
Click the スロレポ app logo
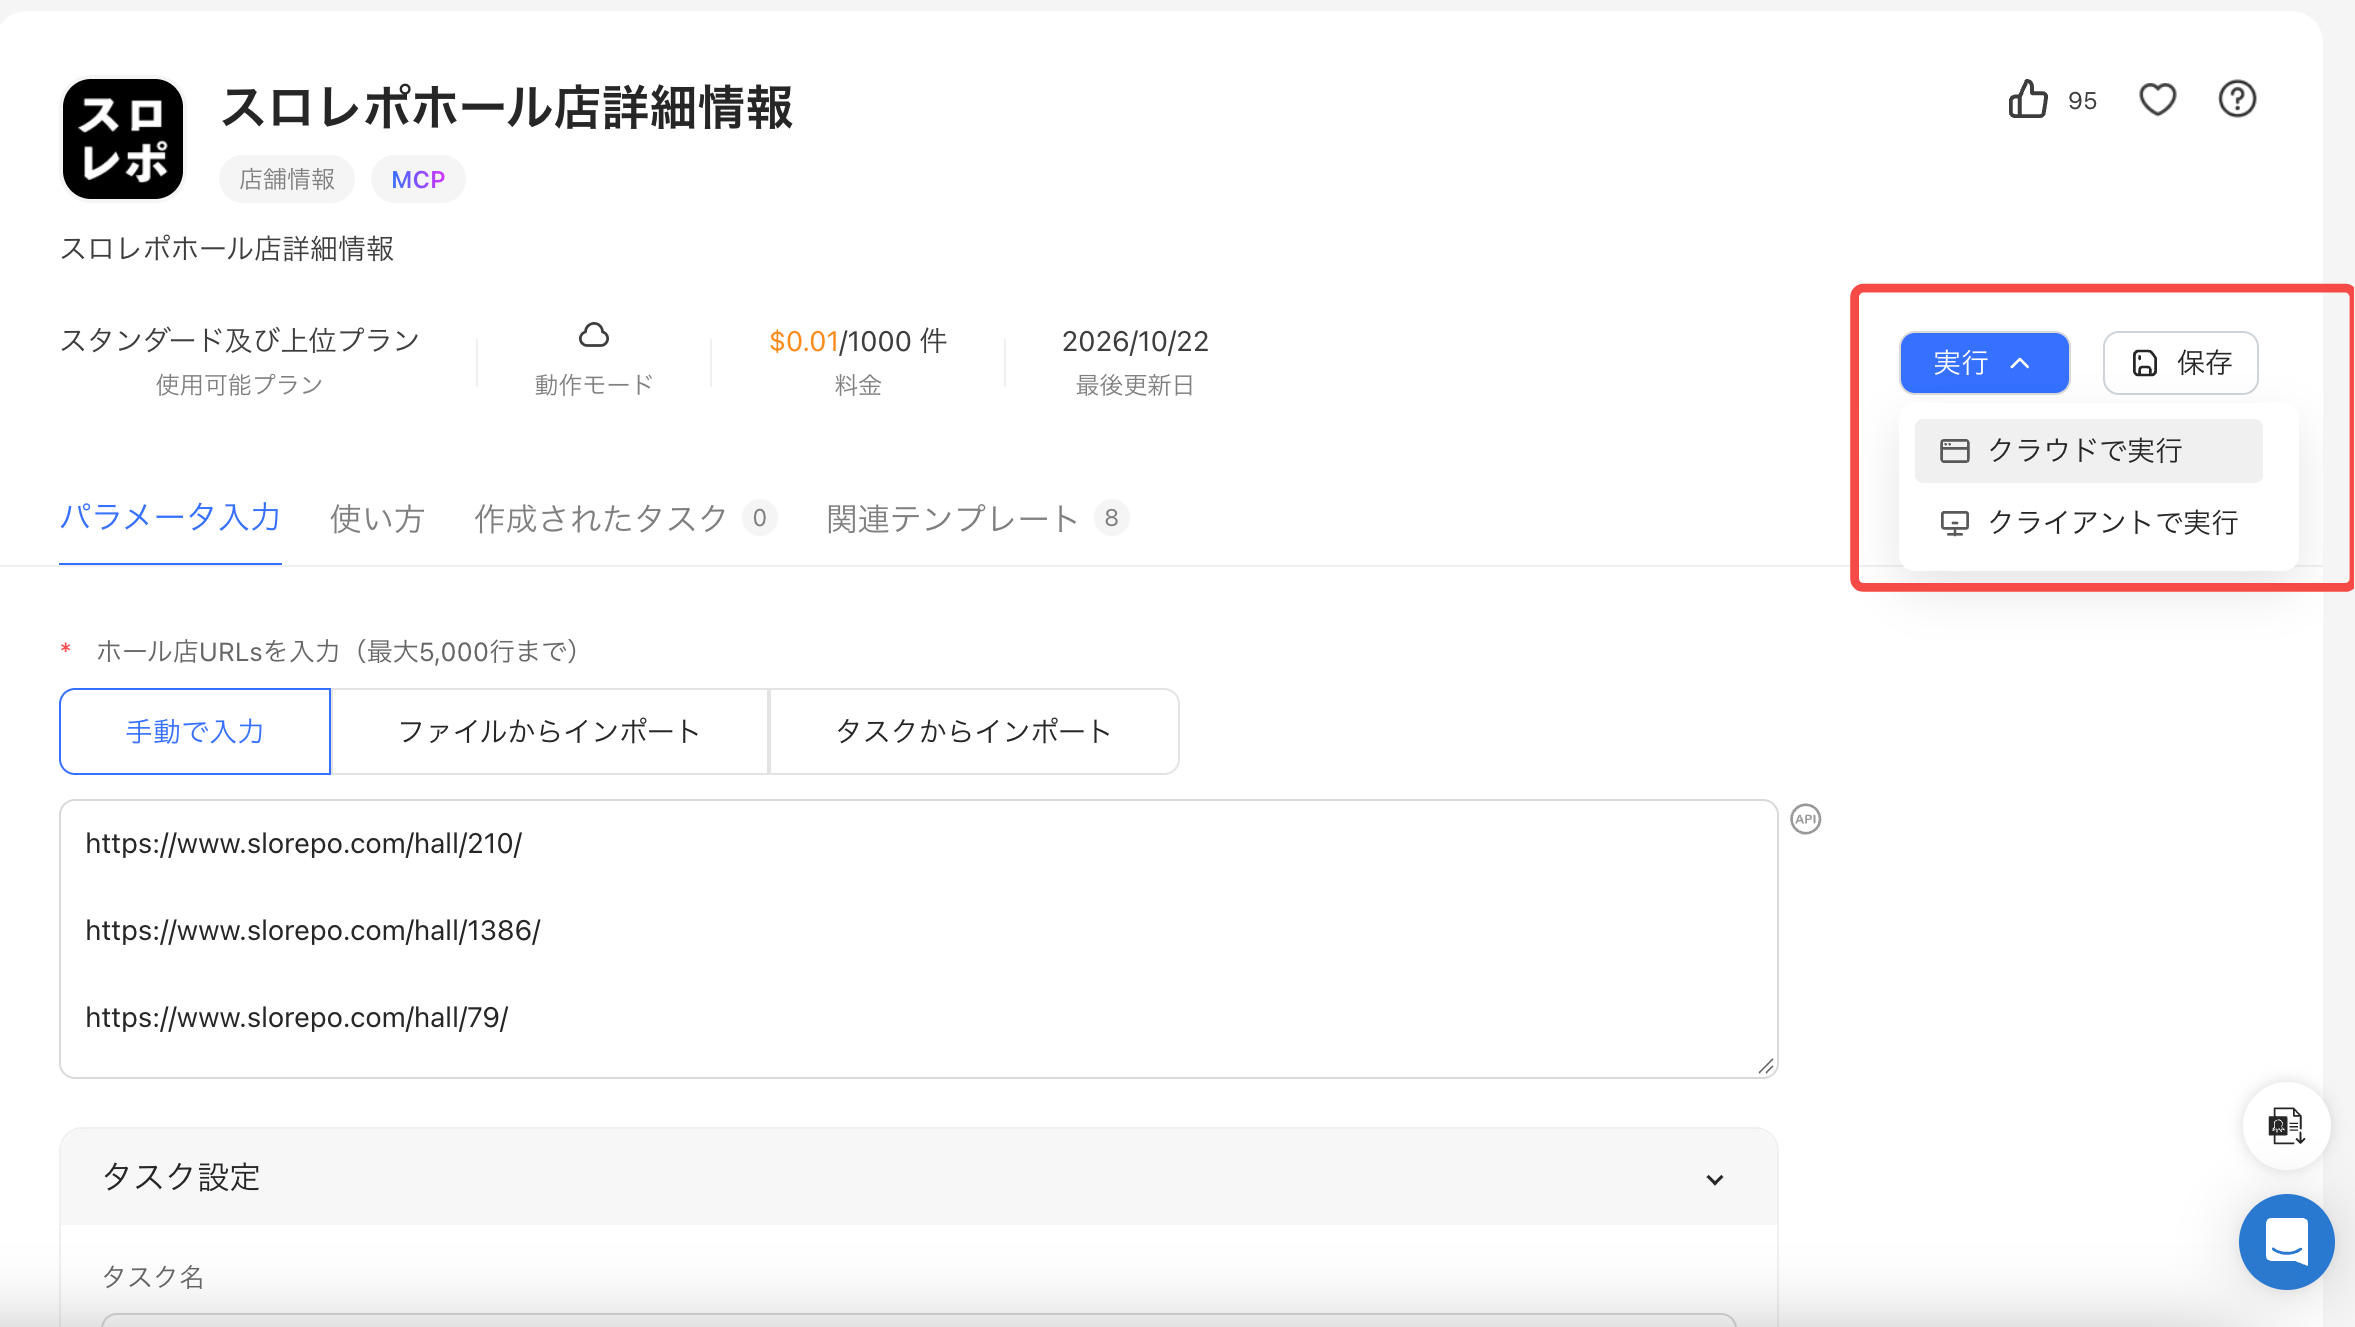[123, 139]
